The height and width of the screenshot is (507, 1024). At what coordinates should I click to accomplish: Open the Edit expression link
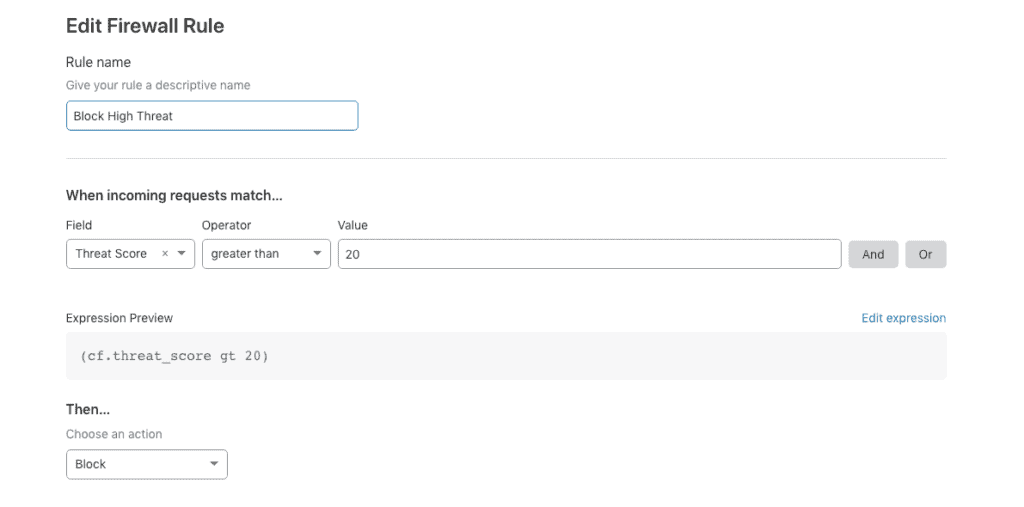pyautogui.click(x=903, y=318)
